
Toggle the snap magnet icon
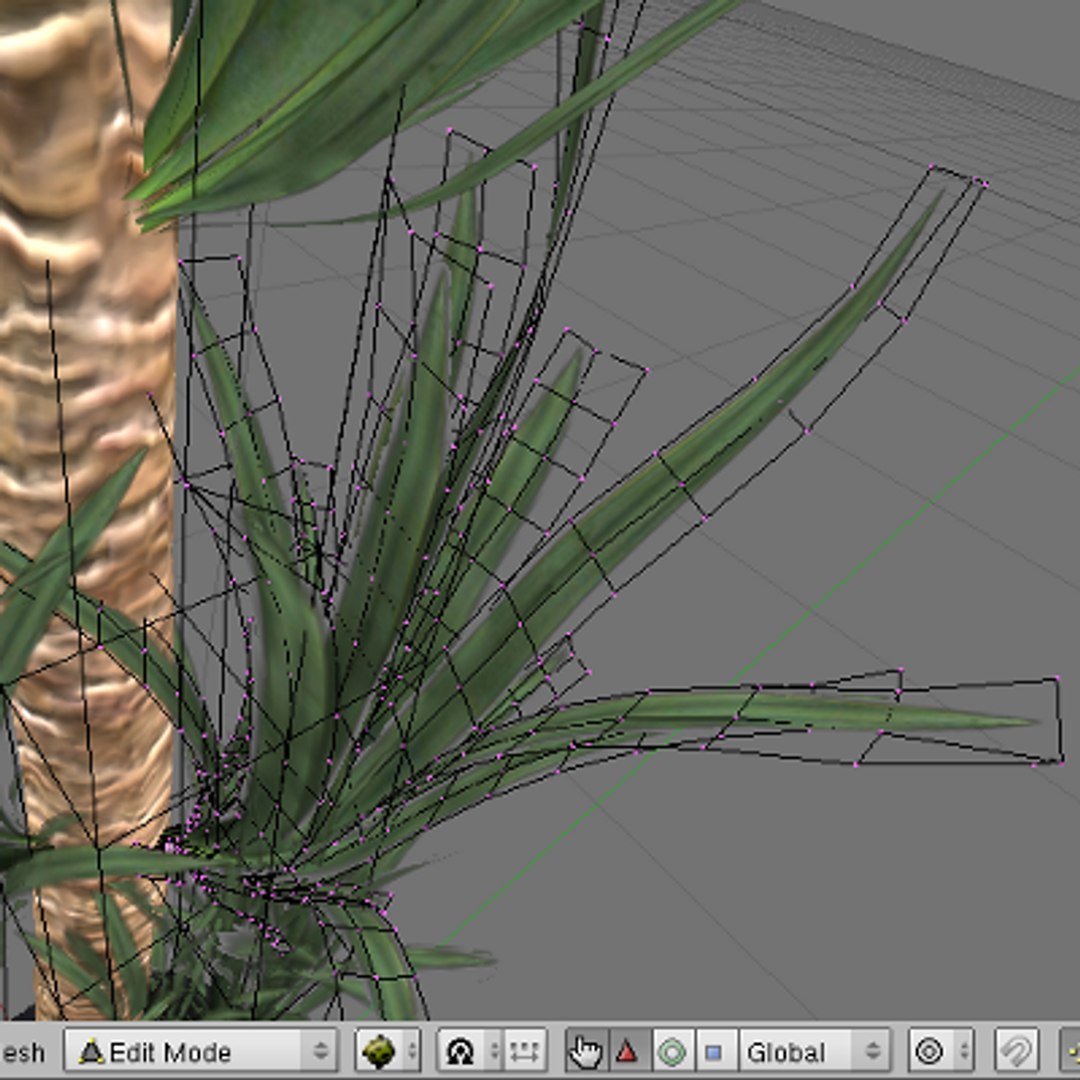[x=1017, y=1052]
